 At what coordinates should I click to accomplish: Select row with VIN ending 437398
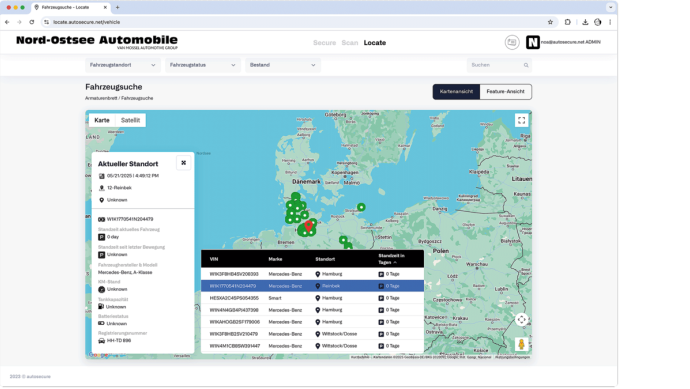click(x=312, y=310)
